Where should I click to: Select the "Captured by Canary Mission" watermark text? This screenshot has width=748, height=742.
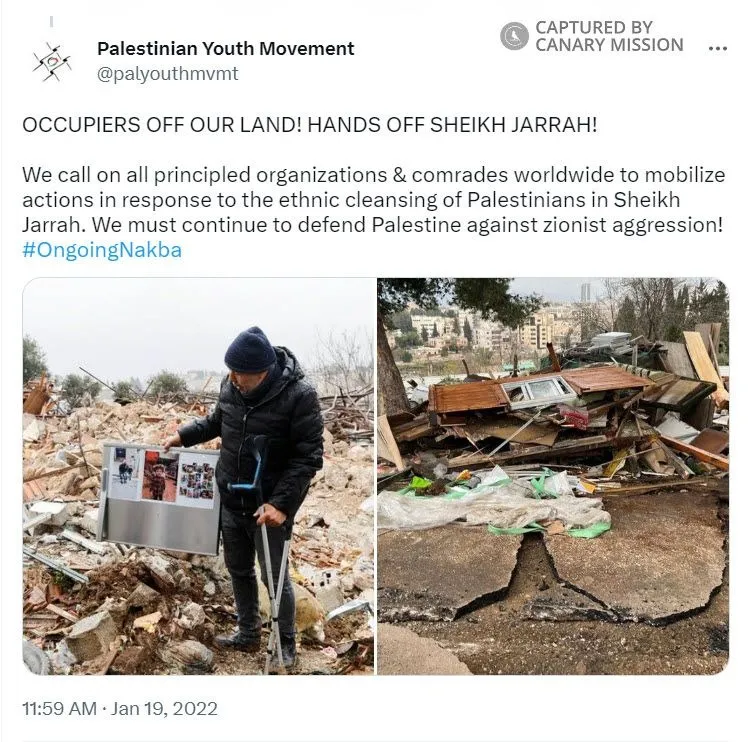(x=609, y=36)
